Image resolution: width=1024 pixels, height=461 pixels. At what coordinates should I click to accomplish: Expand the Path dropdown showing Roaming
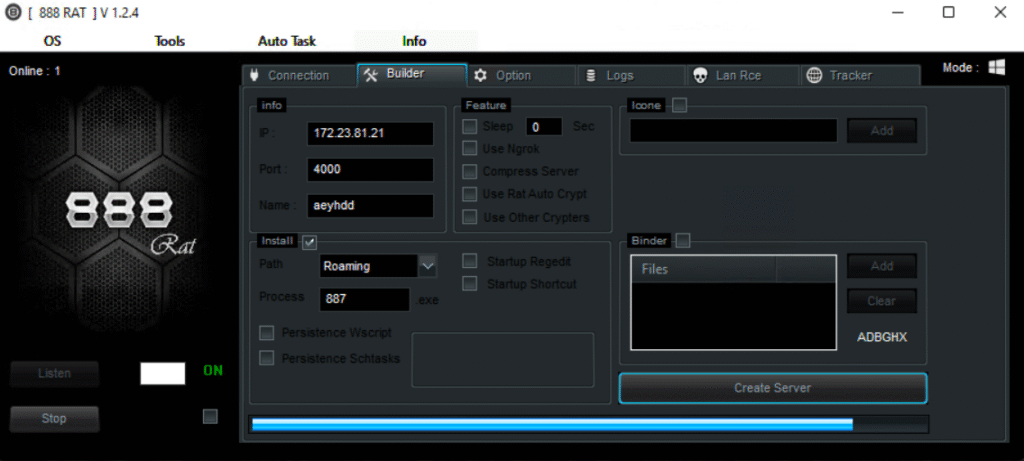pos(427,266)
